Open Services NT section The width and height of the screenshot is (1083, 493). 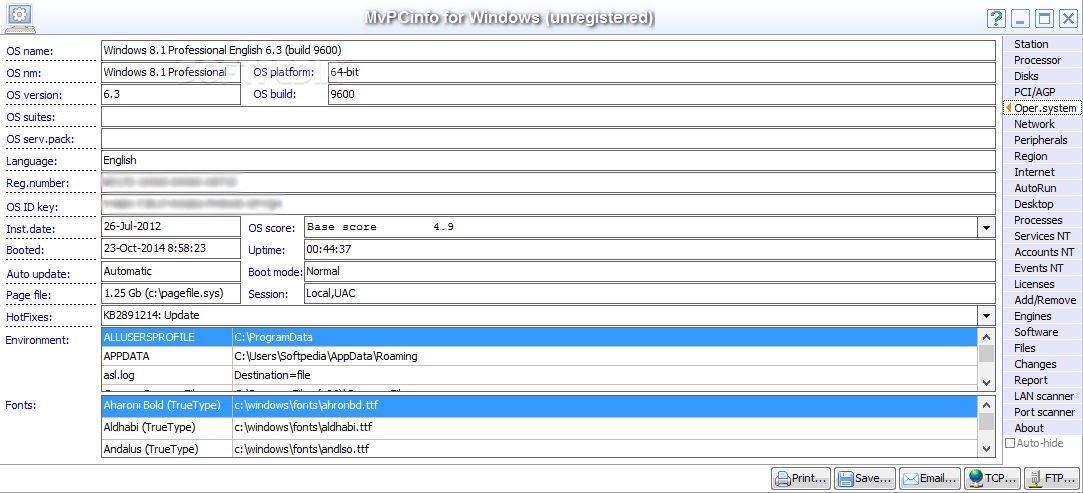click(1041, 236)
